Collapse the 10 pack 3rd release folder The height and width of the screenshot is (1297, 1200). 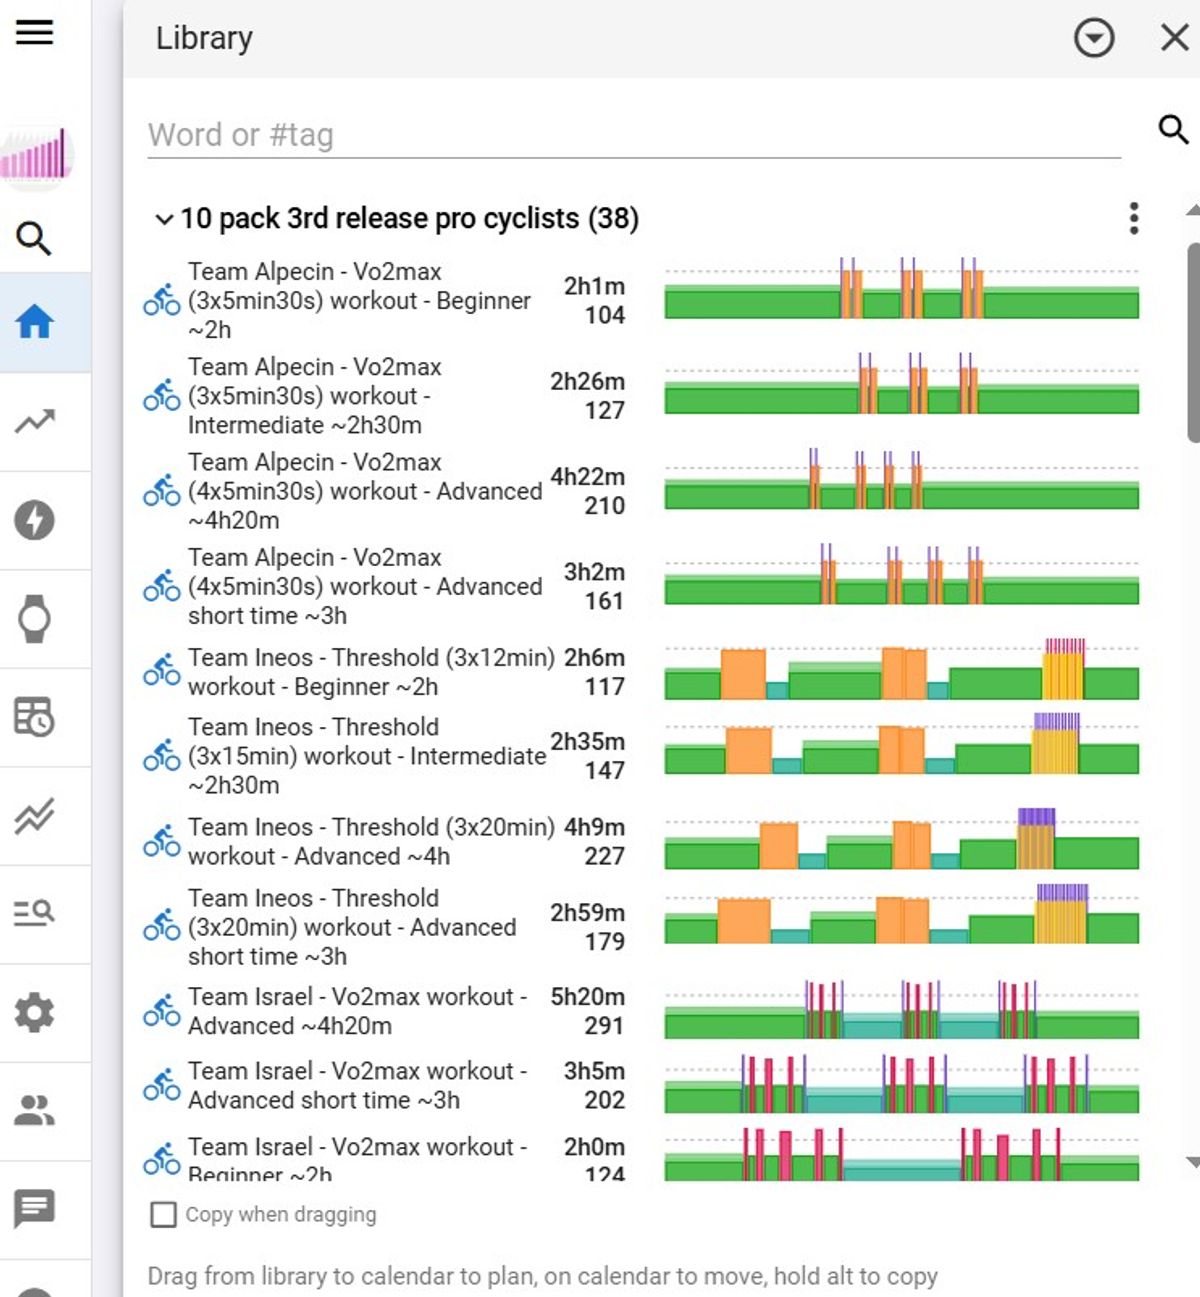pos(164,219)
